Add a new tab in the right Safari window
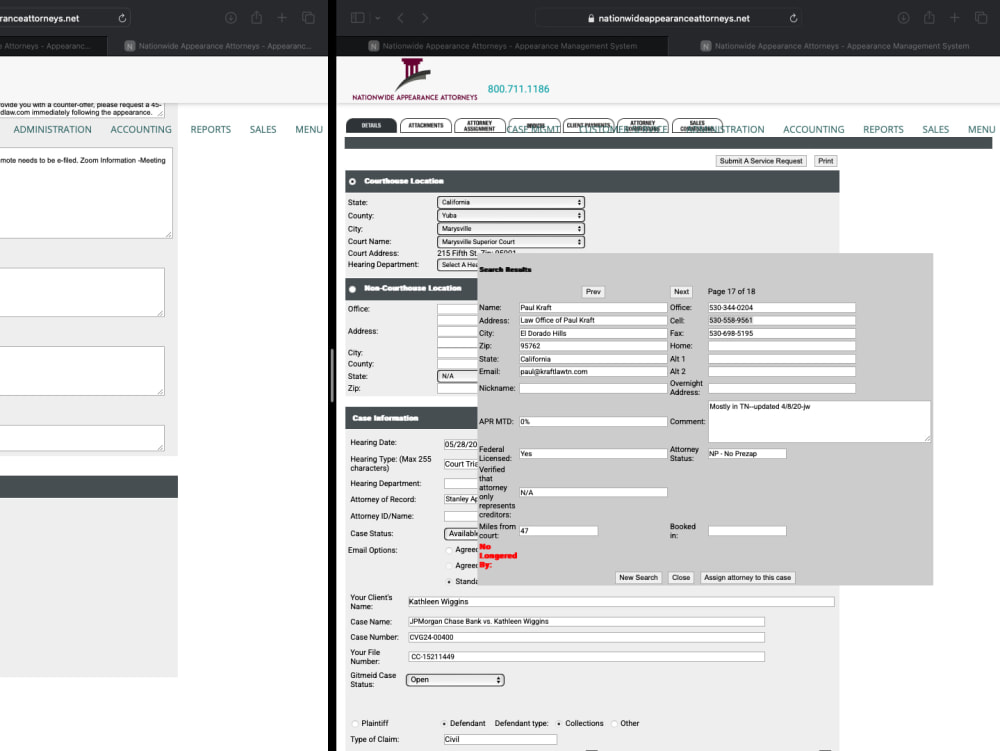This screenshot has width=1000, height=751. tap(955, 18)
